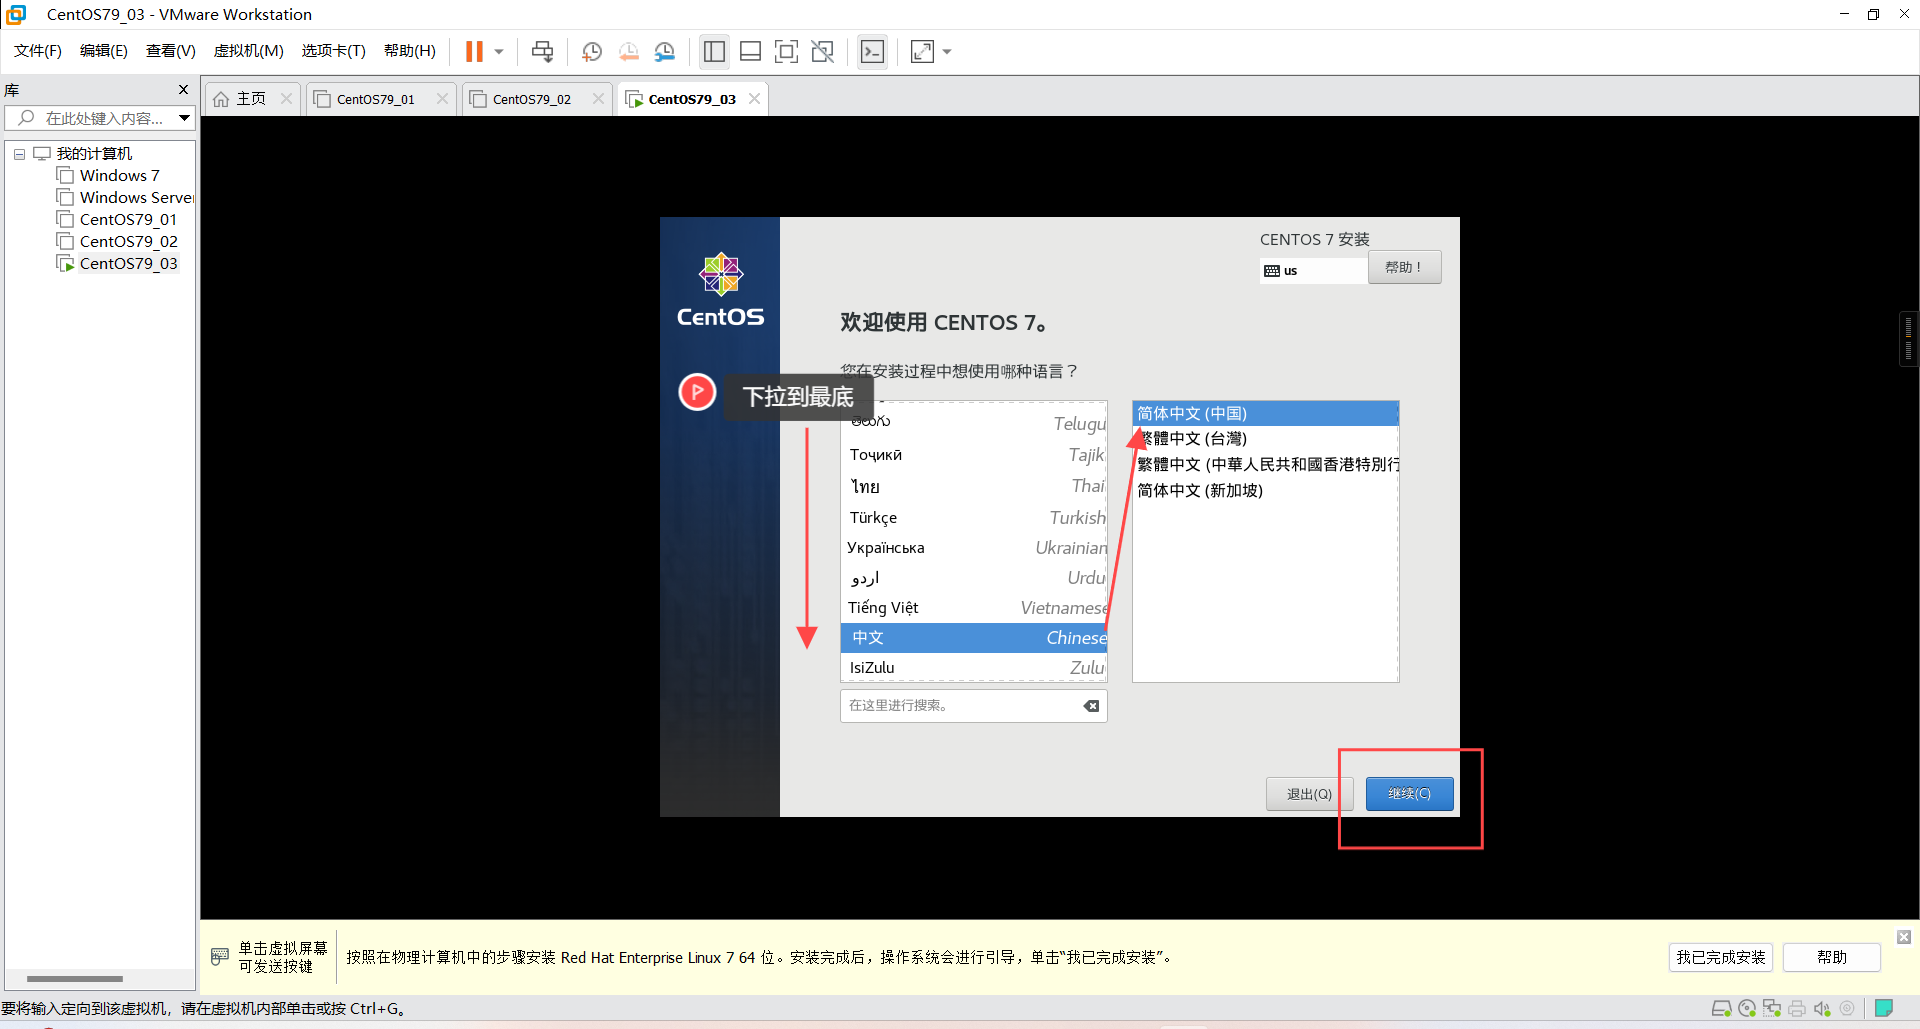Open the power options dropdown arrow beside Pause
The width and height of the screenshot is (1920, 1029).
(x=499, y=52)
